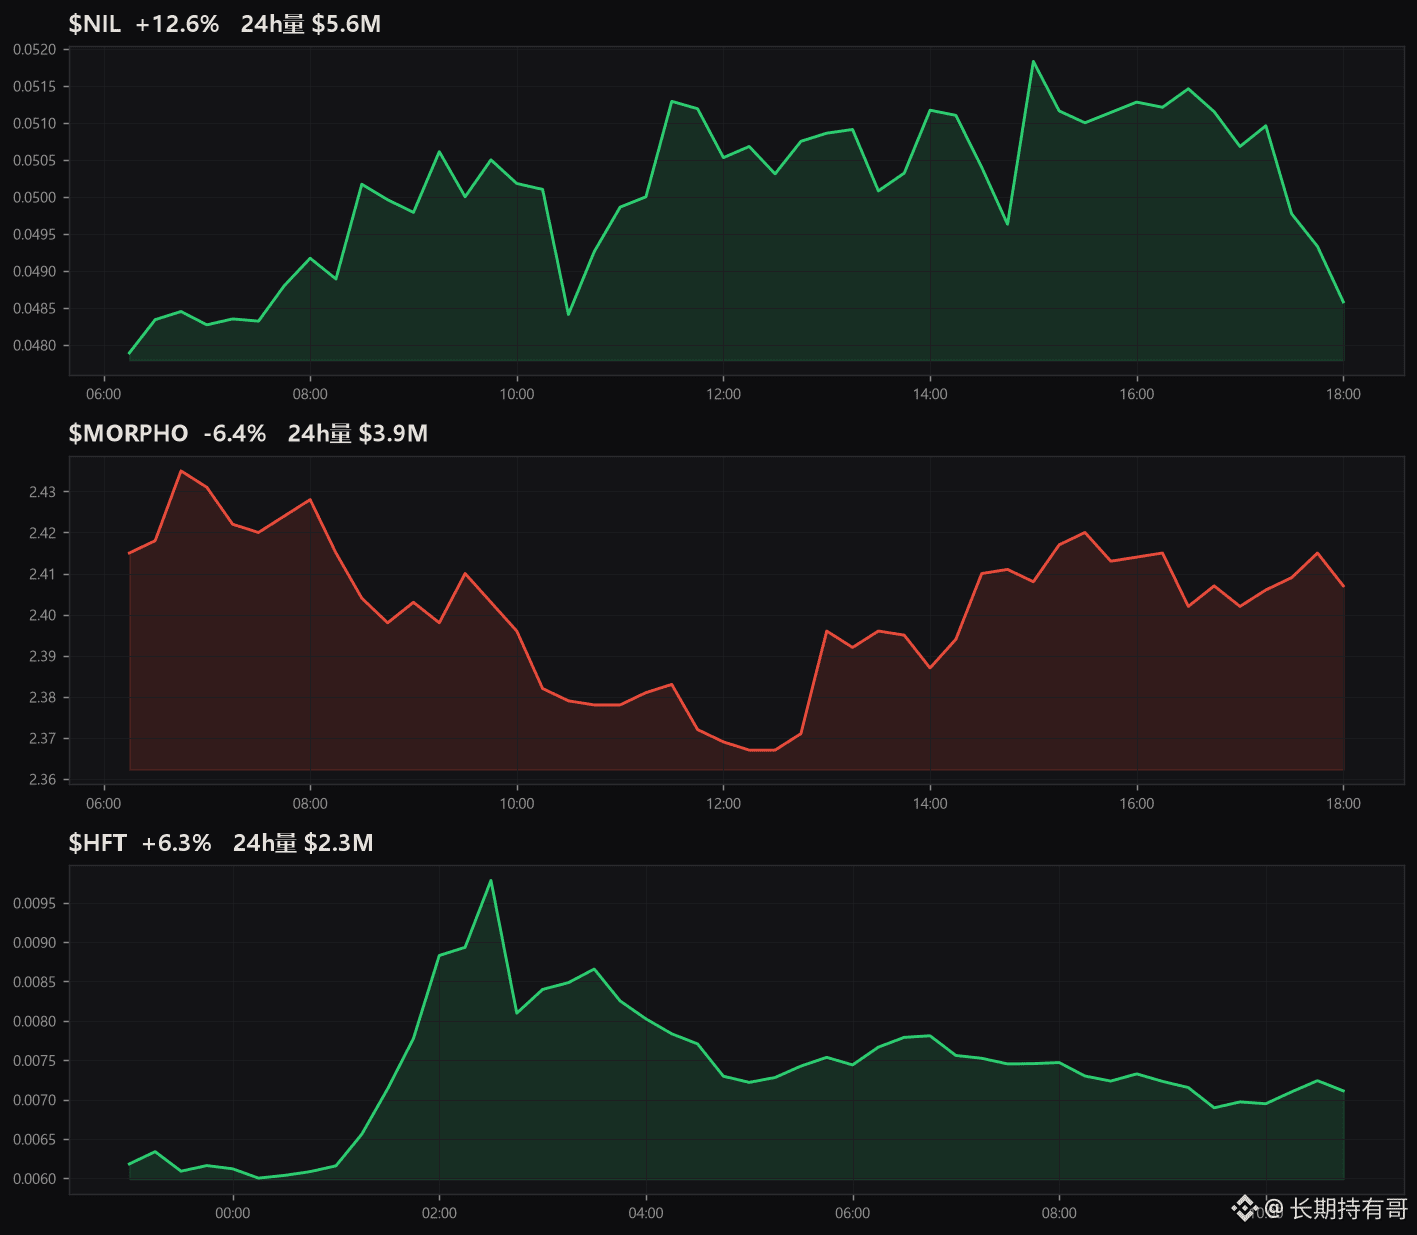Click the $MORPHO ticker title

click(128, 433)
